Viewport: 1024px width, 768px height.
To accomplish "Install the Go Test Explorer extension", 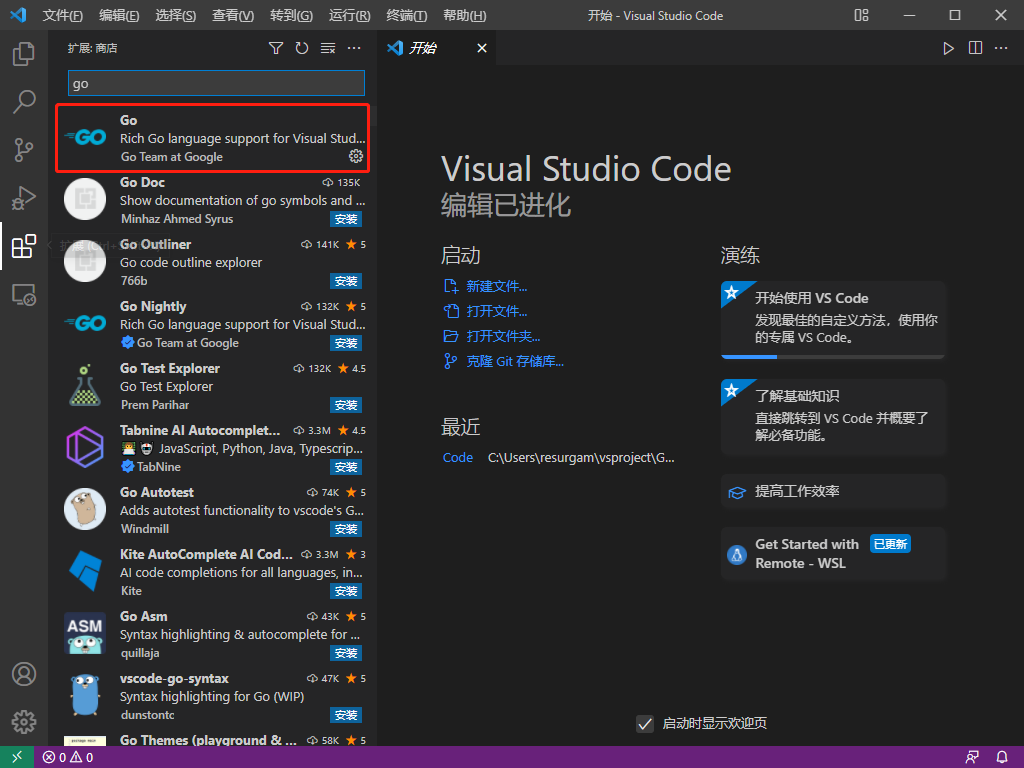I will (346, 406).
